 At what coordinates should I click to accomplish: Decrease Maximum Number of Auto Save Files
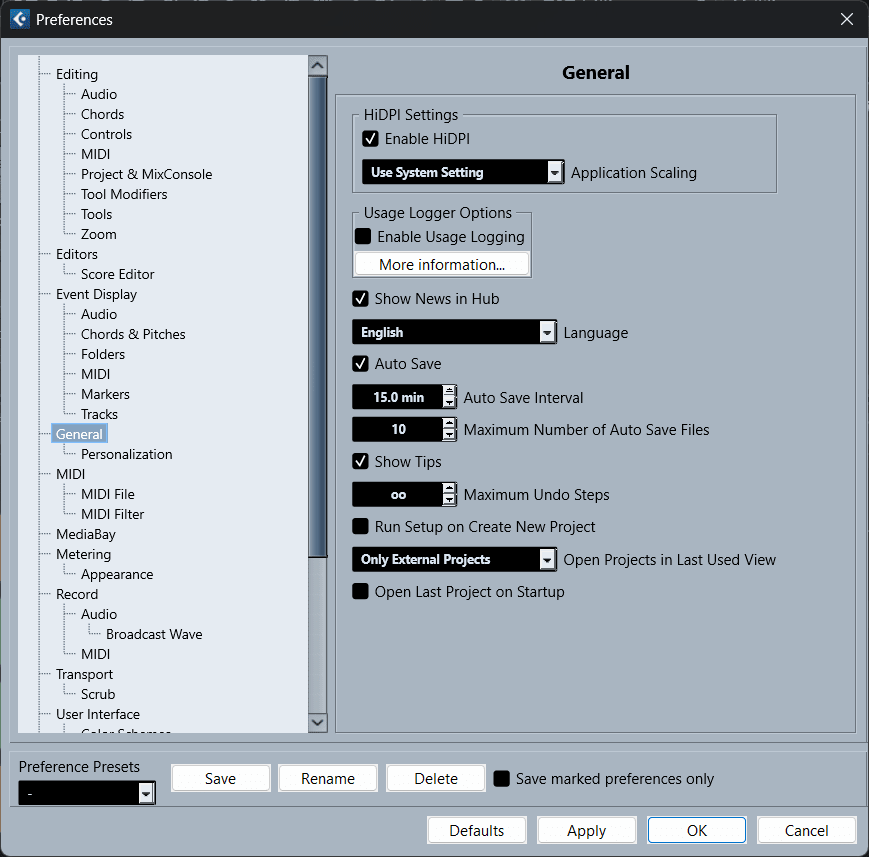coord(450,435)
